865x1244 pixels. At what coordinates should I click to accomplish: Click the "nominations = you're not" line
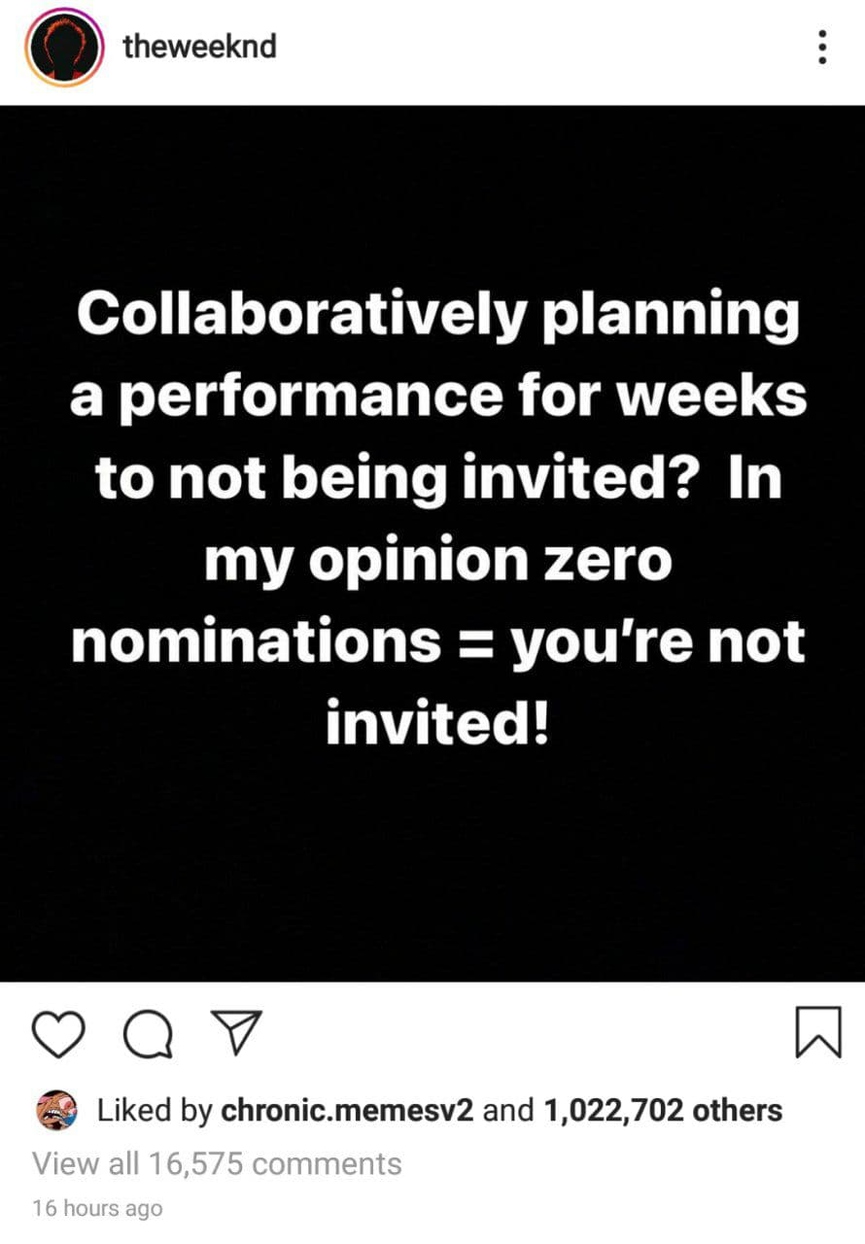(x=438, y=641)
